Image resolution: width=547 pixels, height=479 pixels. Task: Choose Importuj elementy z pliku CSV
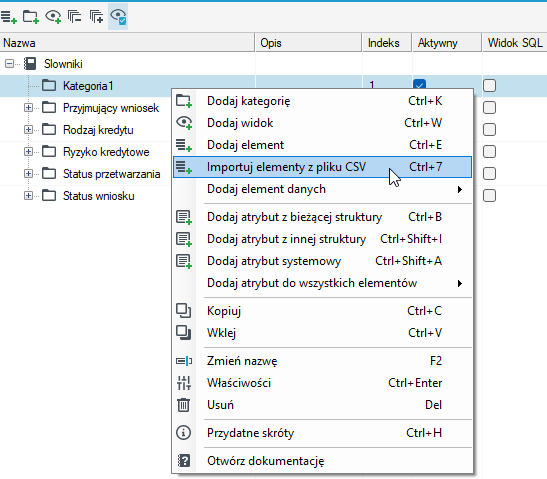(x=322, y=167)
